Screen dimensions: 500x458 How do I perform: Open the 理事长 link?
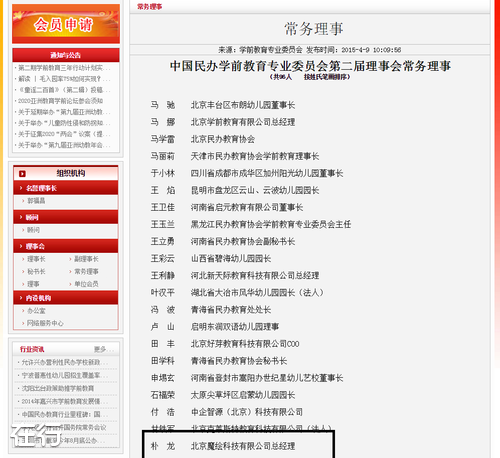(x=36, y=259)
